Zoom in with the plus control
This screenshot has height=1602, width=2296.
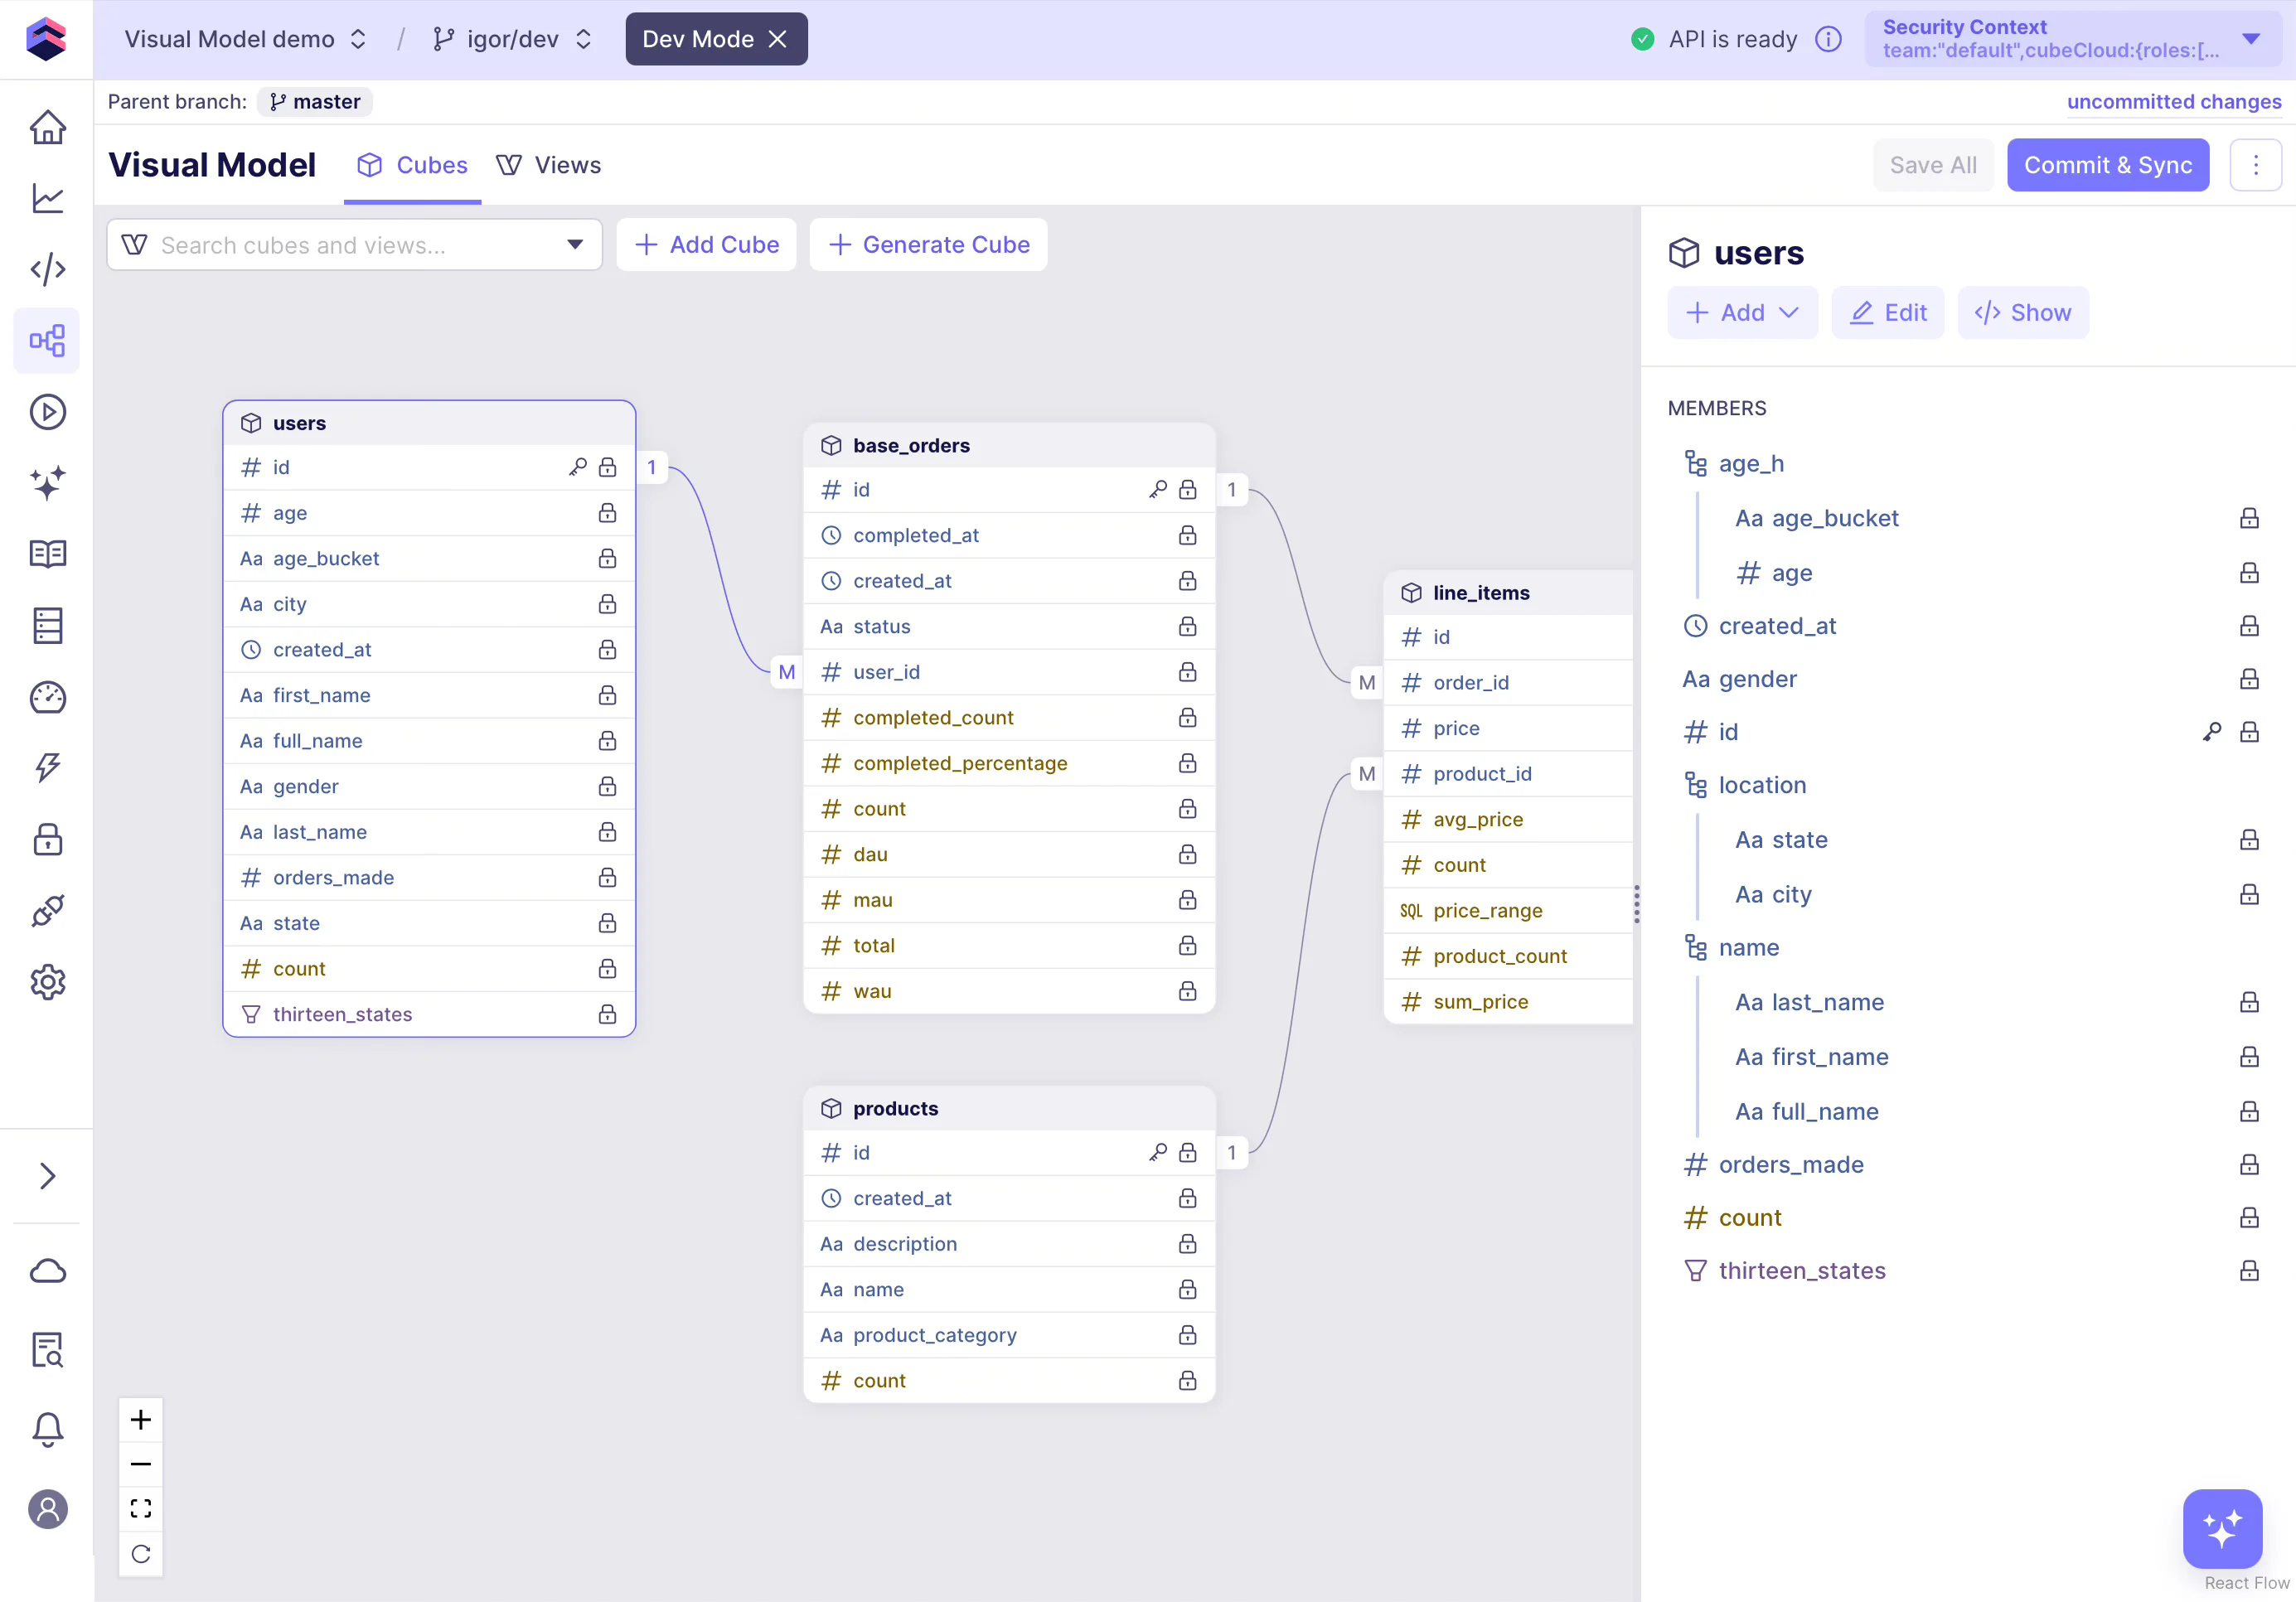[x=141, y=1419]
